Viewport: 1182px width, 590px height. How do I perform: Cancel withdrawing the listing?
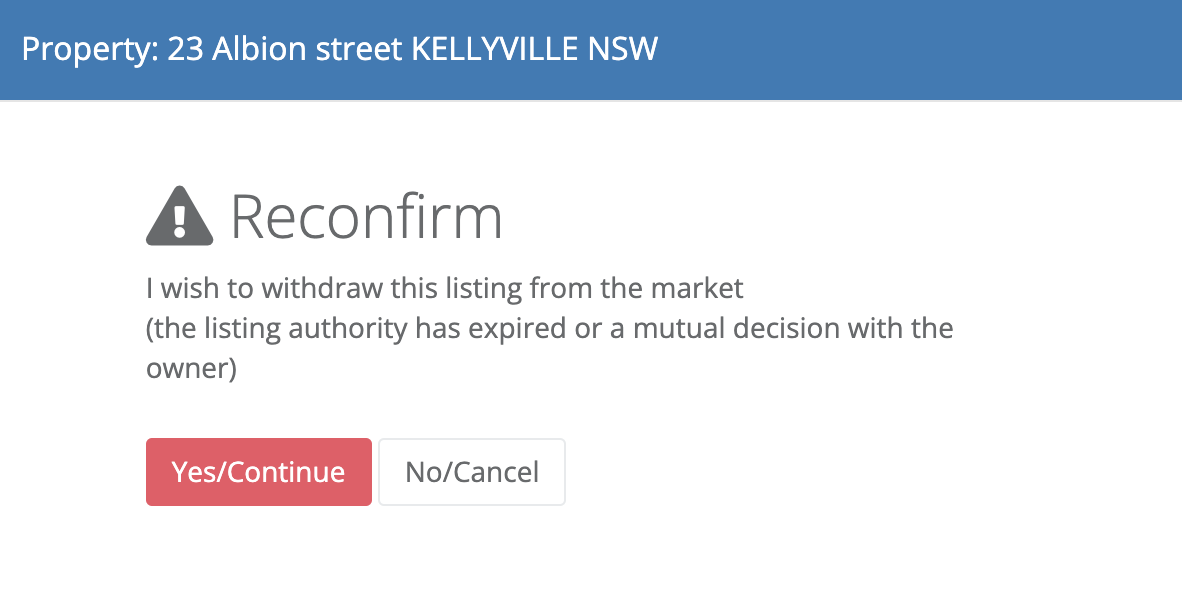pos(472,472)
